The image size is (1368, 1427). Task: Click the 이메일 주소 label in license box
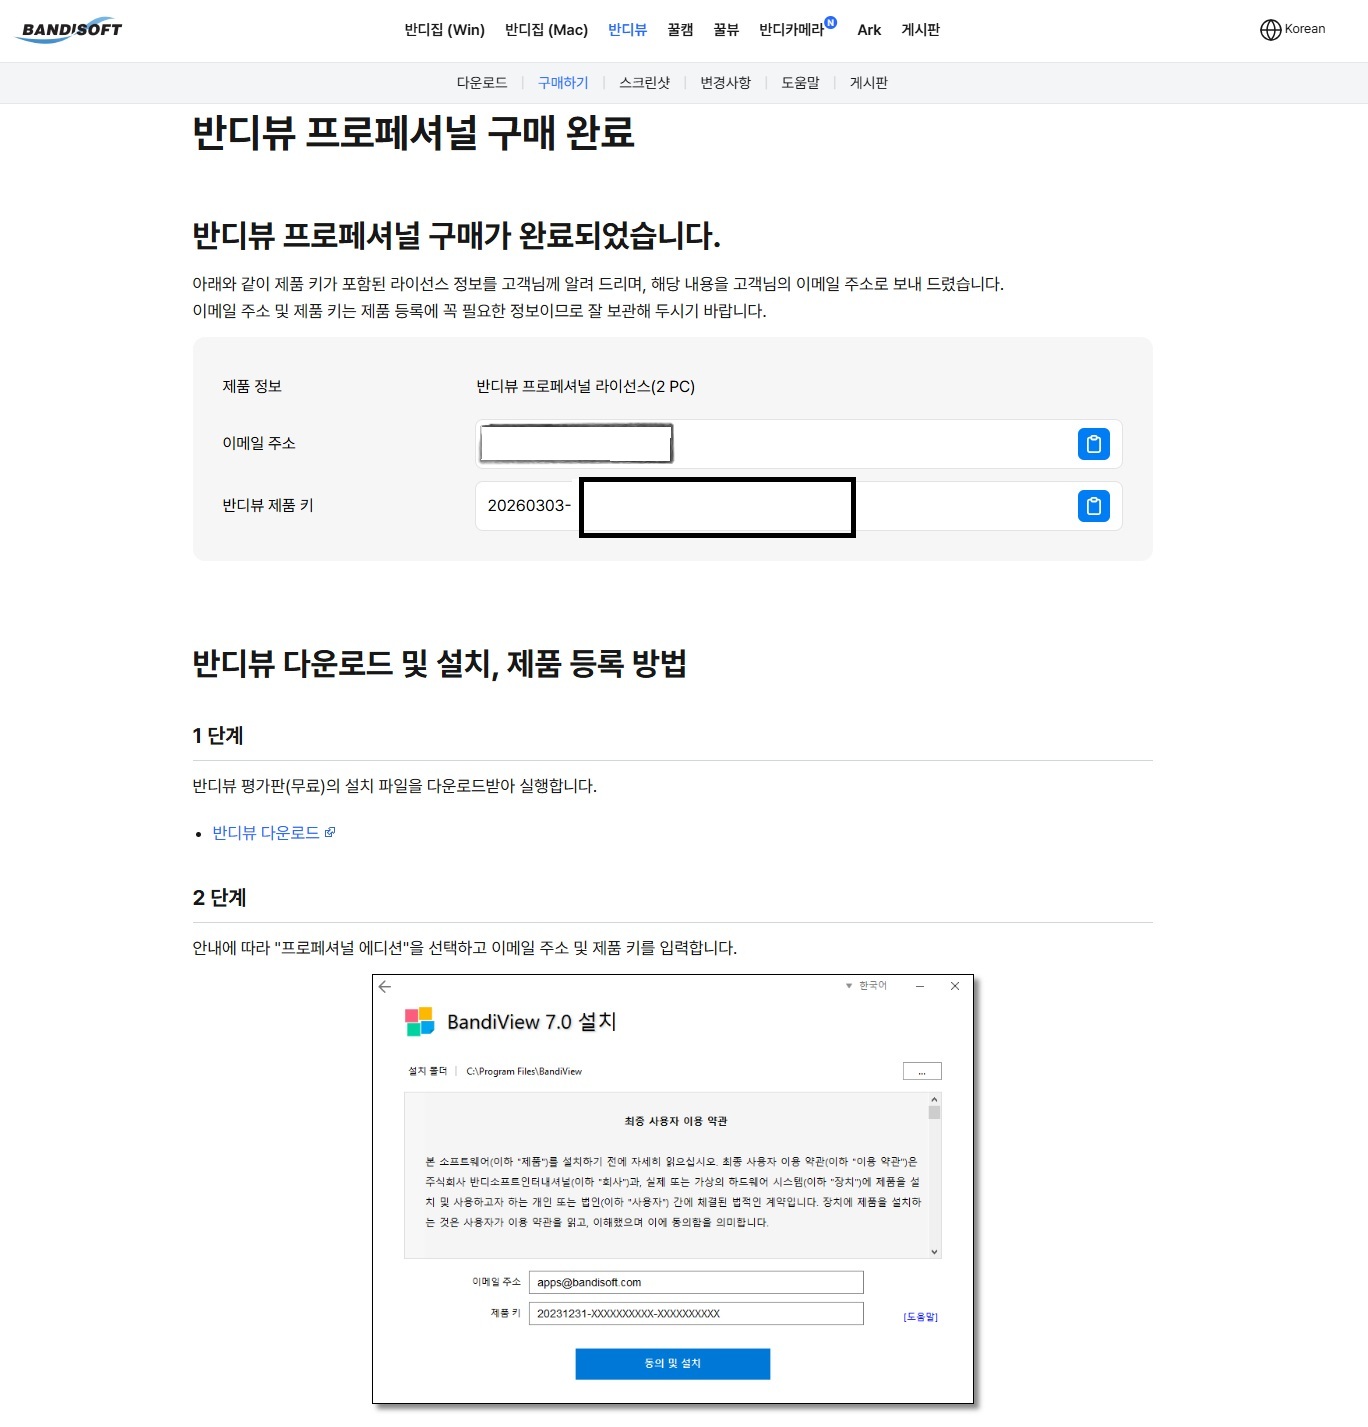[x=259, y=443]
